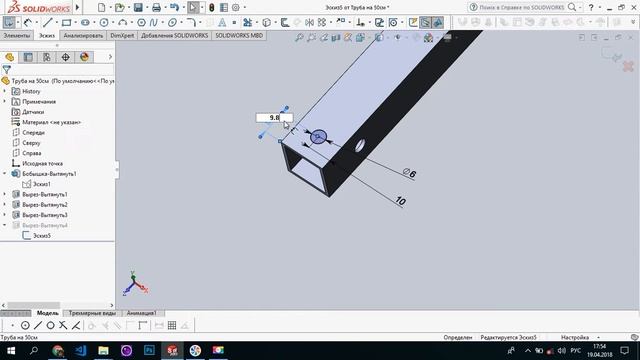Switch to the Анализировать ribbon tab
Screen dimensions: 640x360
[x=83, y=36]
